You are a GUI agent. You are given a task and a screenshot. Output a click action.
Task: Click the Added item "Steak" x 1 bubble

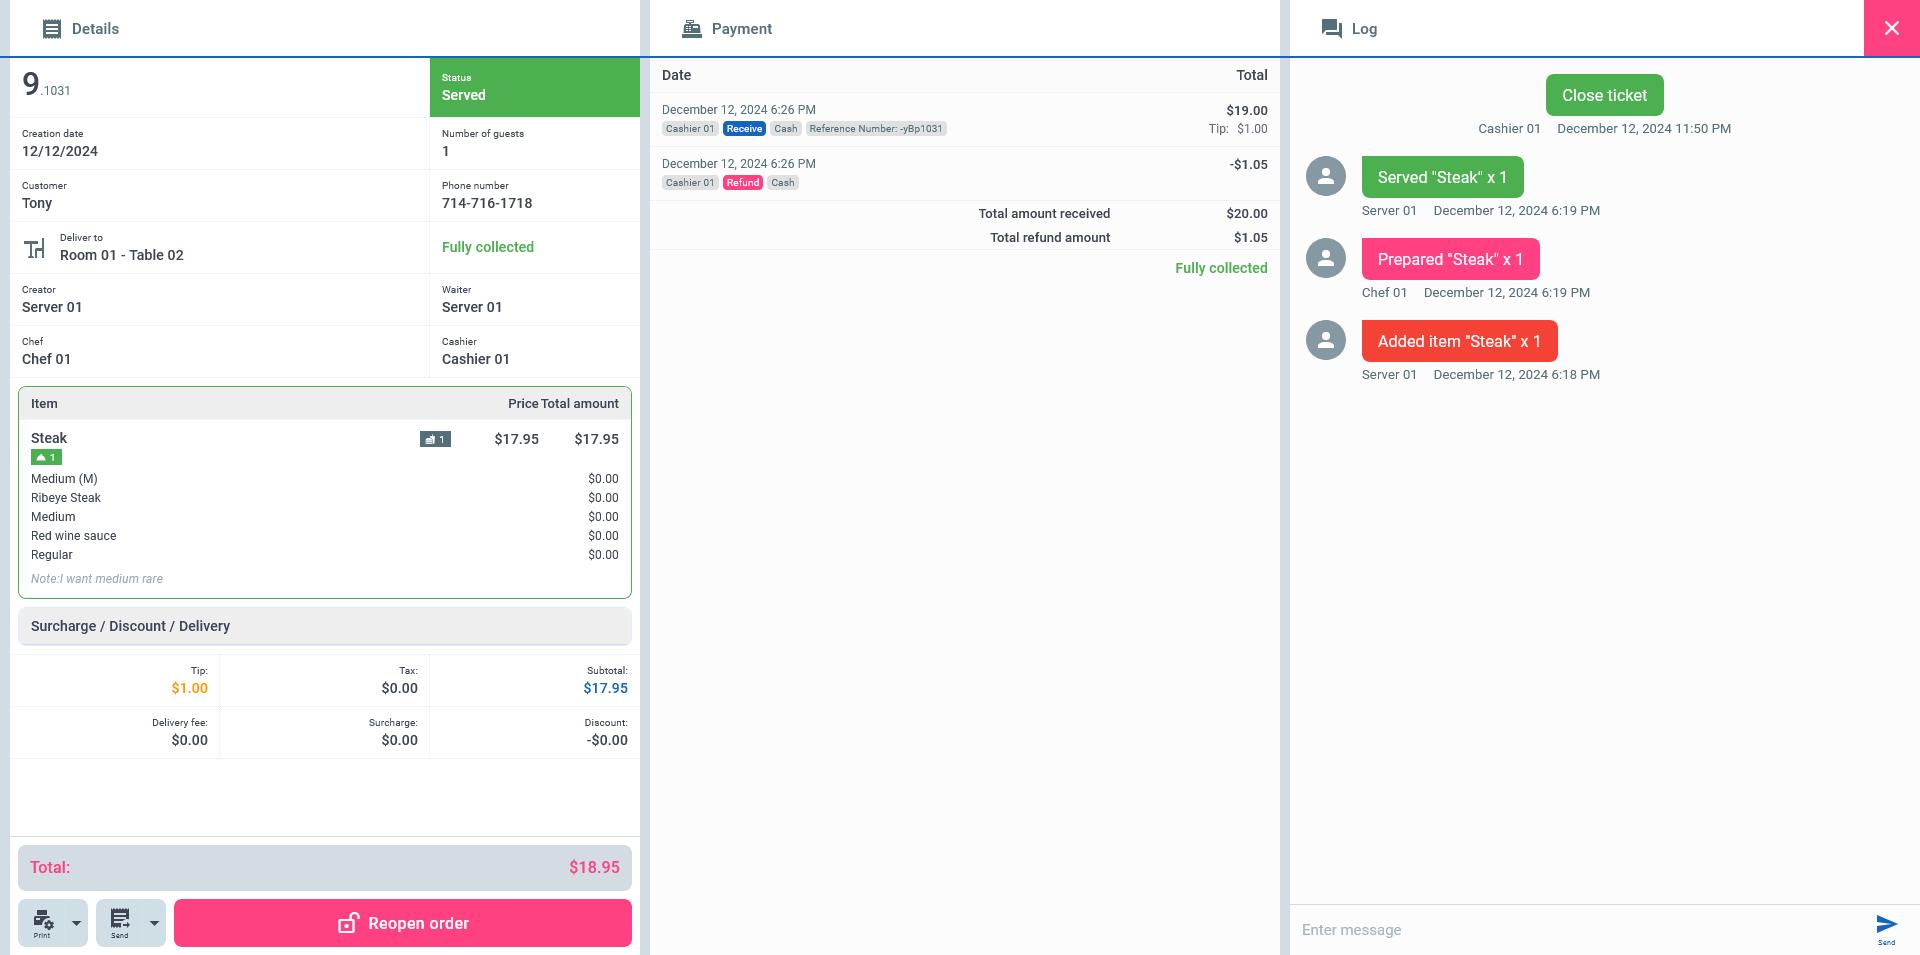click(x=1459, y=341)
